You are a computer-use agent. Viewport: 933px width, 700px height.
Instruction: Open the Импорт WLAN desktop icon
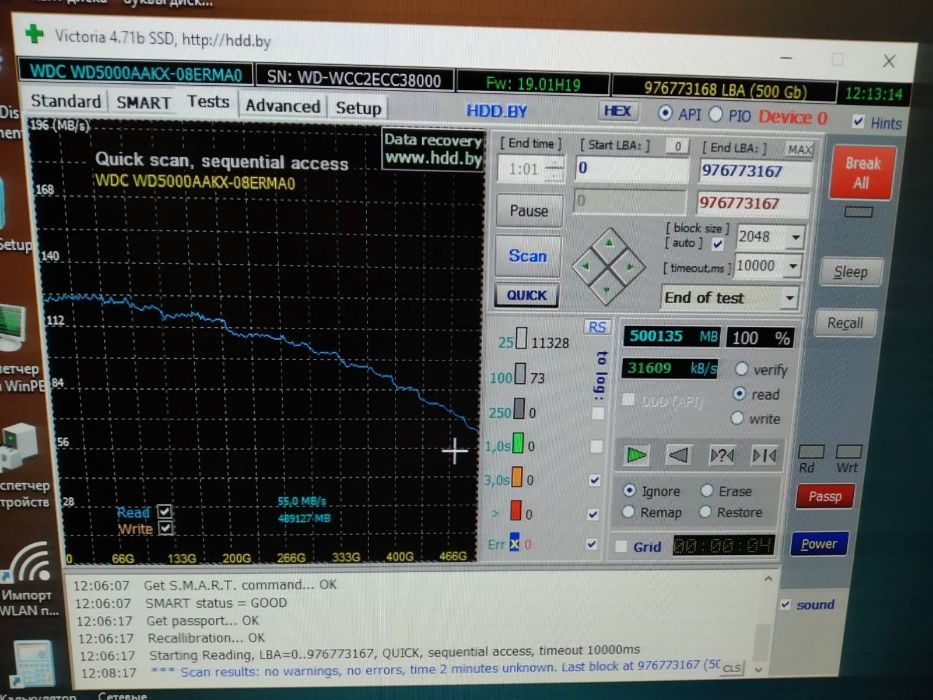pyautogui.click(x=30, y=579)
